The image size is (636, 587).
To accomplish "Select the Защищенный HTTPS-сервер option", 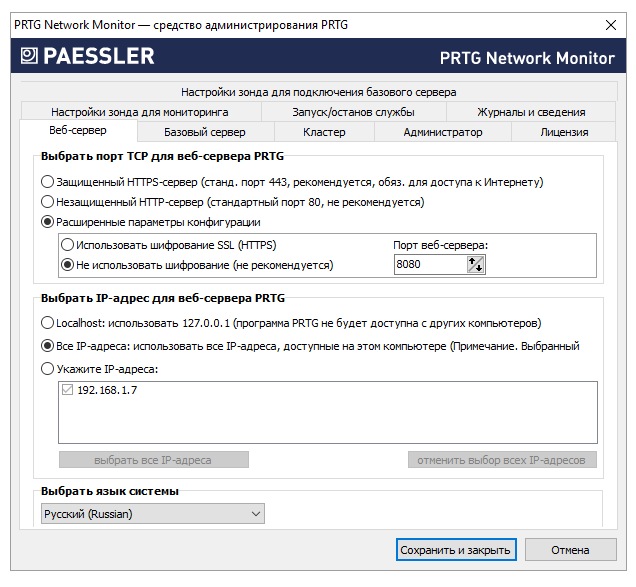I will 48,183.
